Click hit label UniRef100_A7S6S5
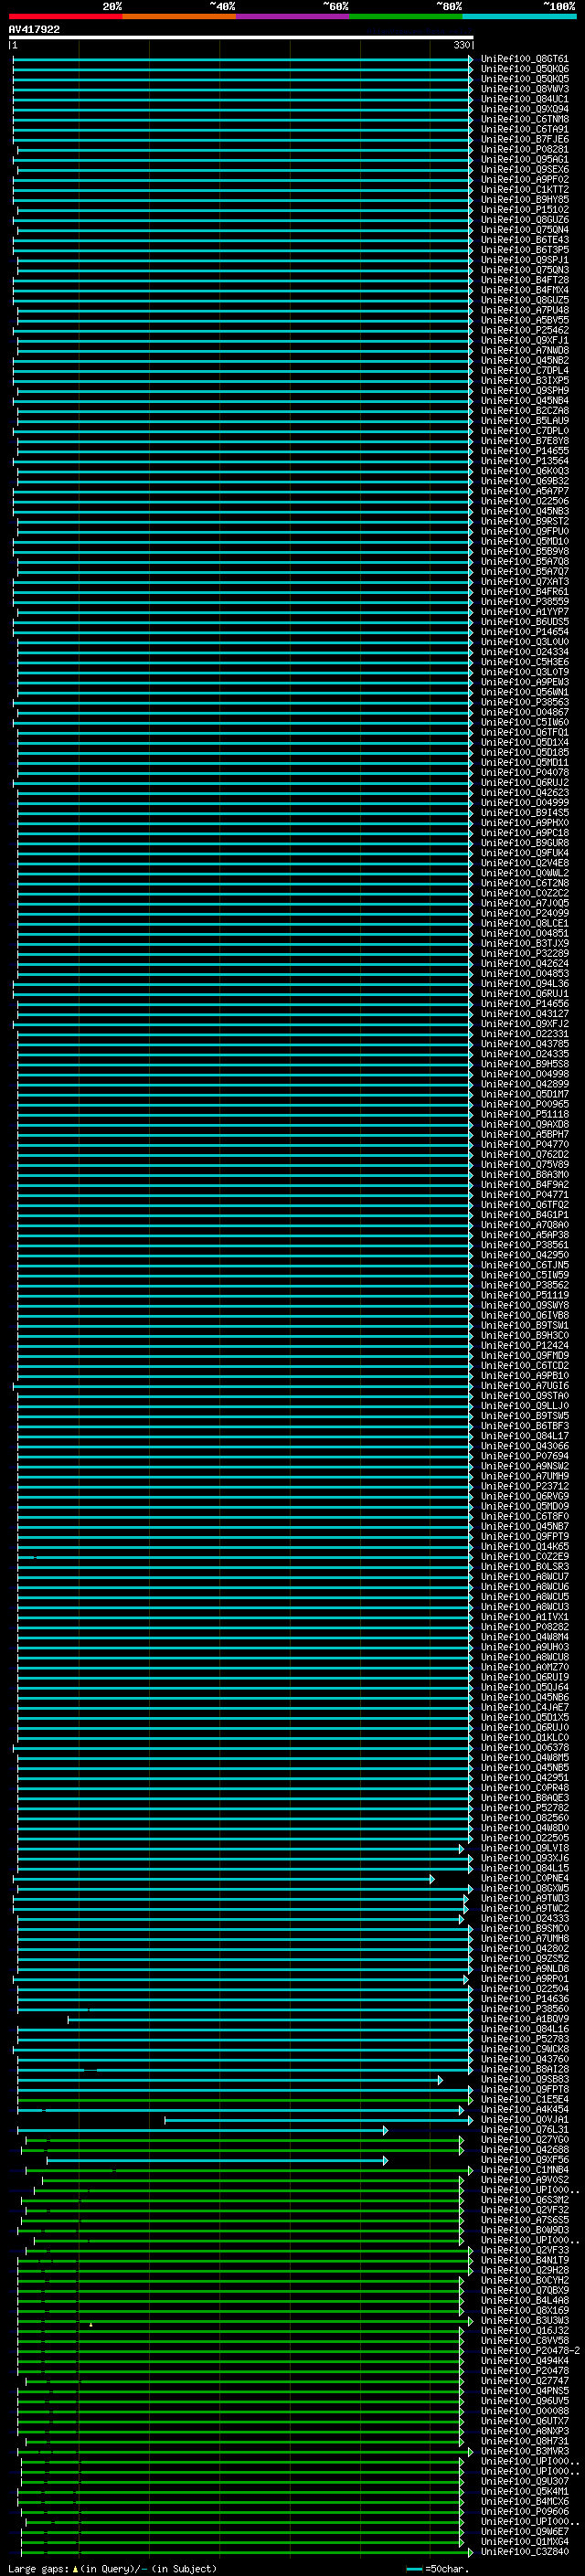Viewport: 585px width, 2576px height. 524,2219
